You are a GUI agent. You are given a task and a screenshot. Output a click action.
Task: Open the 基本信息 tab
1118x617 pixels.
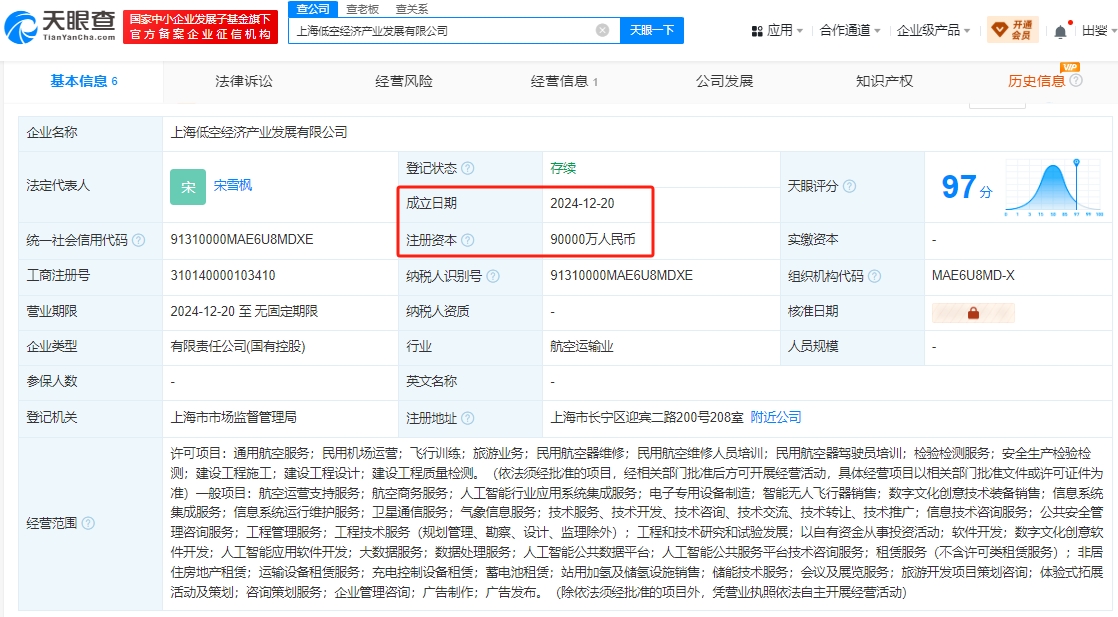click(83, 81)
